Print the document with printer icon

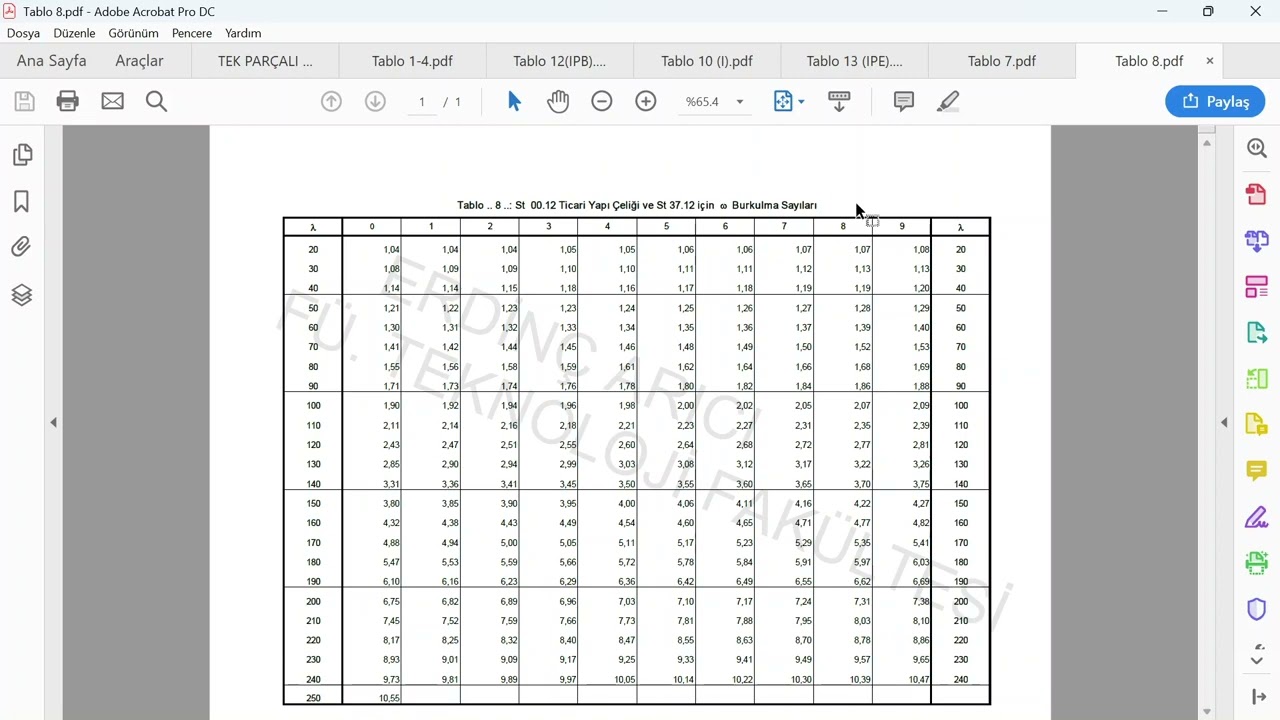coord(68,101)
